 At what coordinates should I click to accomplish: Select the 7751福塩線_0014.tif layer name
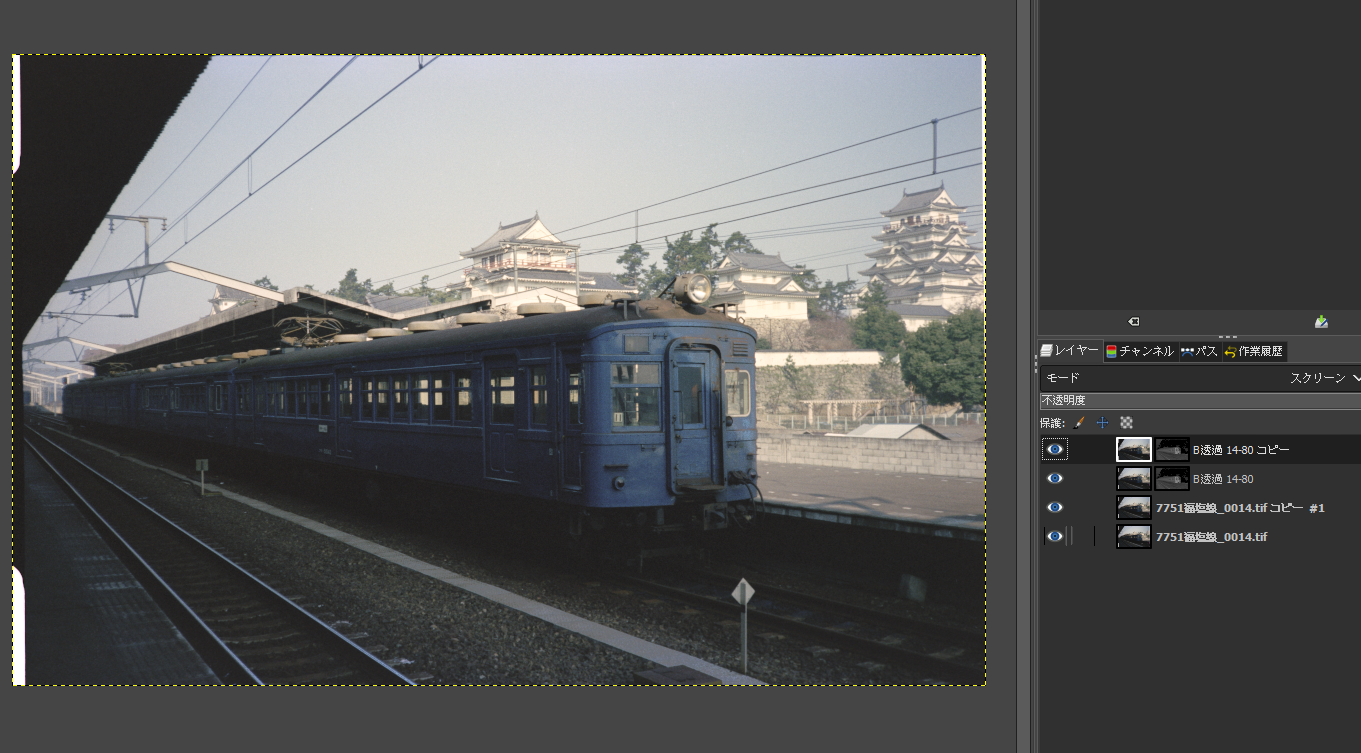pyautogui.click(x=1211, y=537)
